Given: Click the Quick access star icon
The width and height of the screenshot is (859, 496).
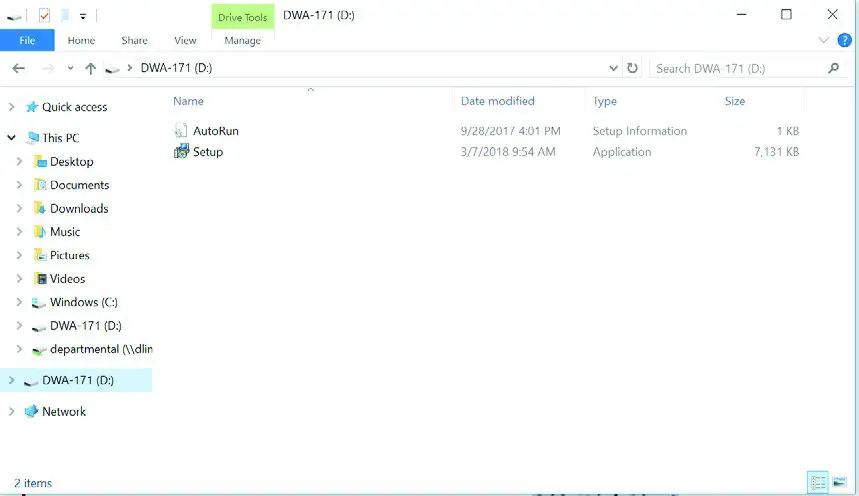Looking at the screenshot, I should [x=32, y=107].
